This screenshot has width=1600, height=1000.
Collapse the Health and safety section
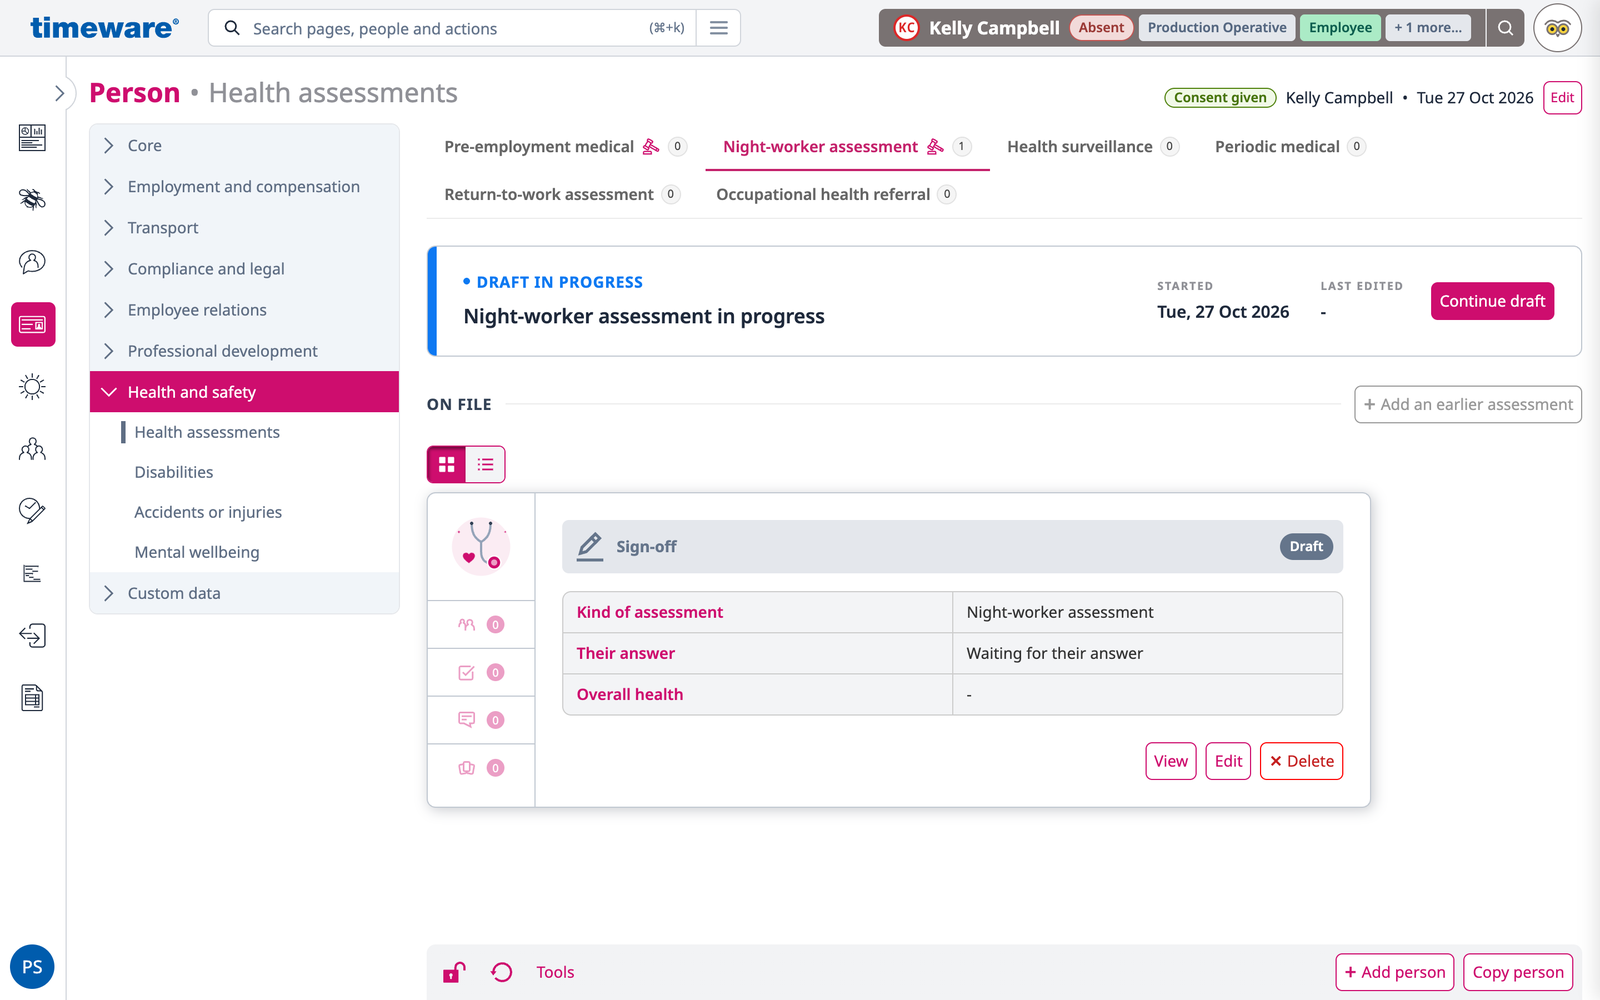pos(244,392)
